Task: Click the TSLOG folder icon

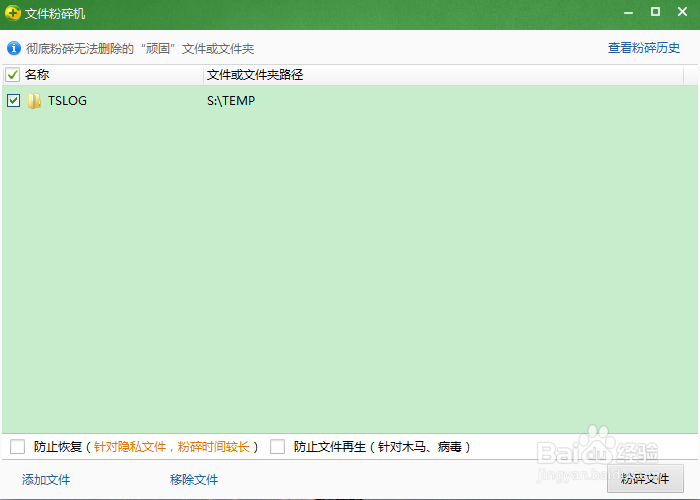Action: coord(34,101)
